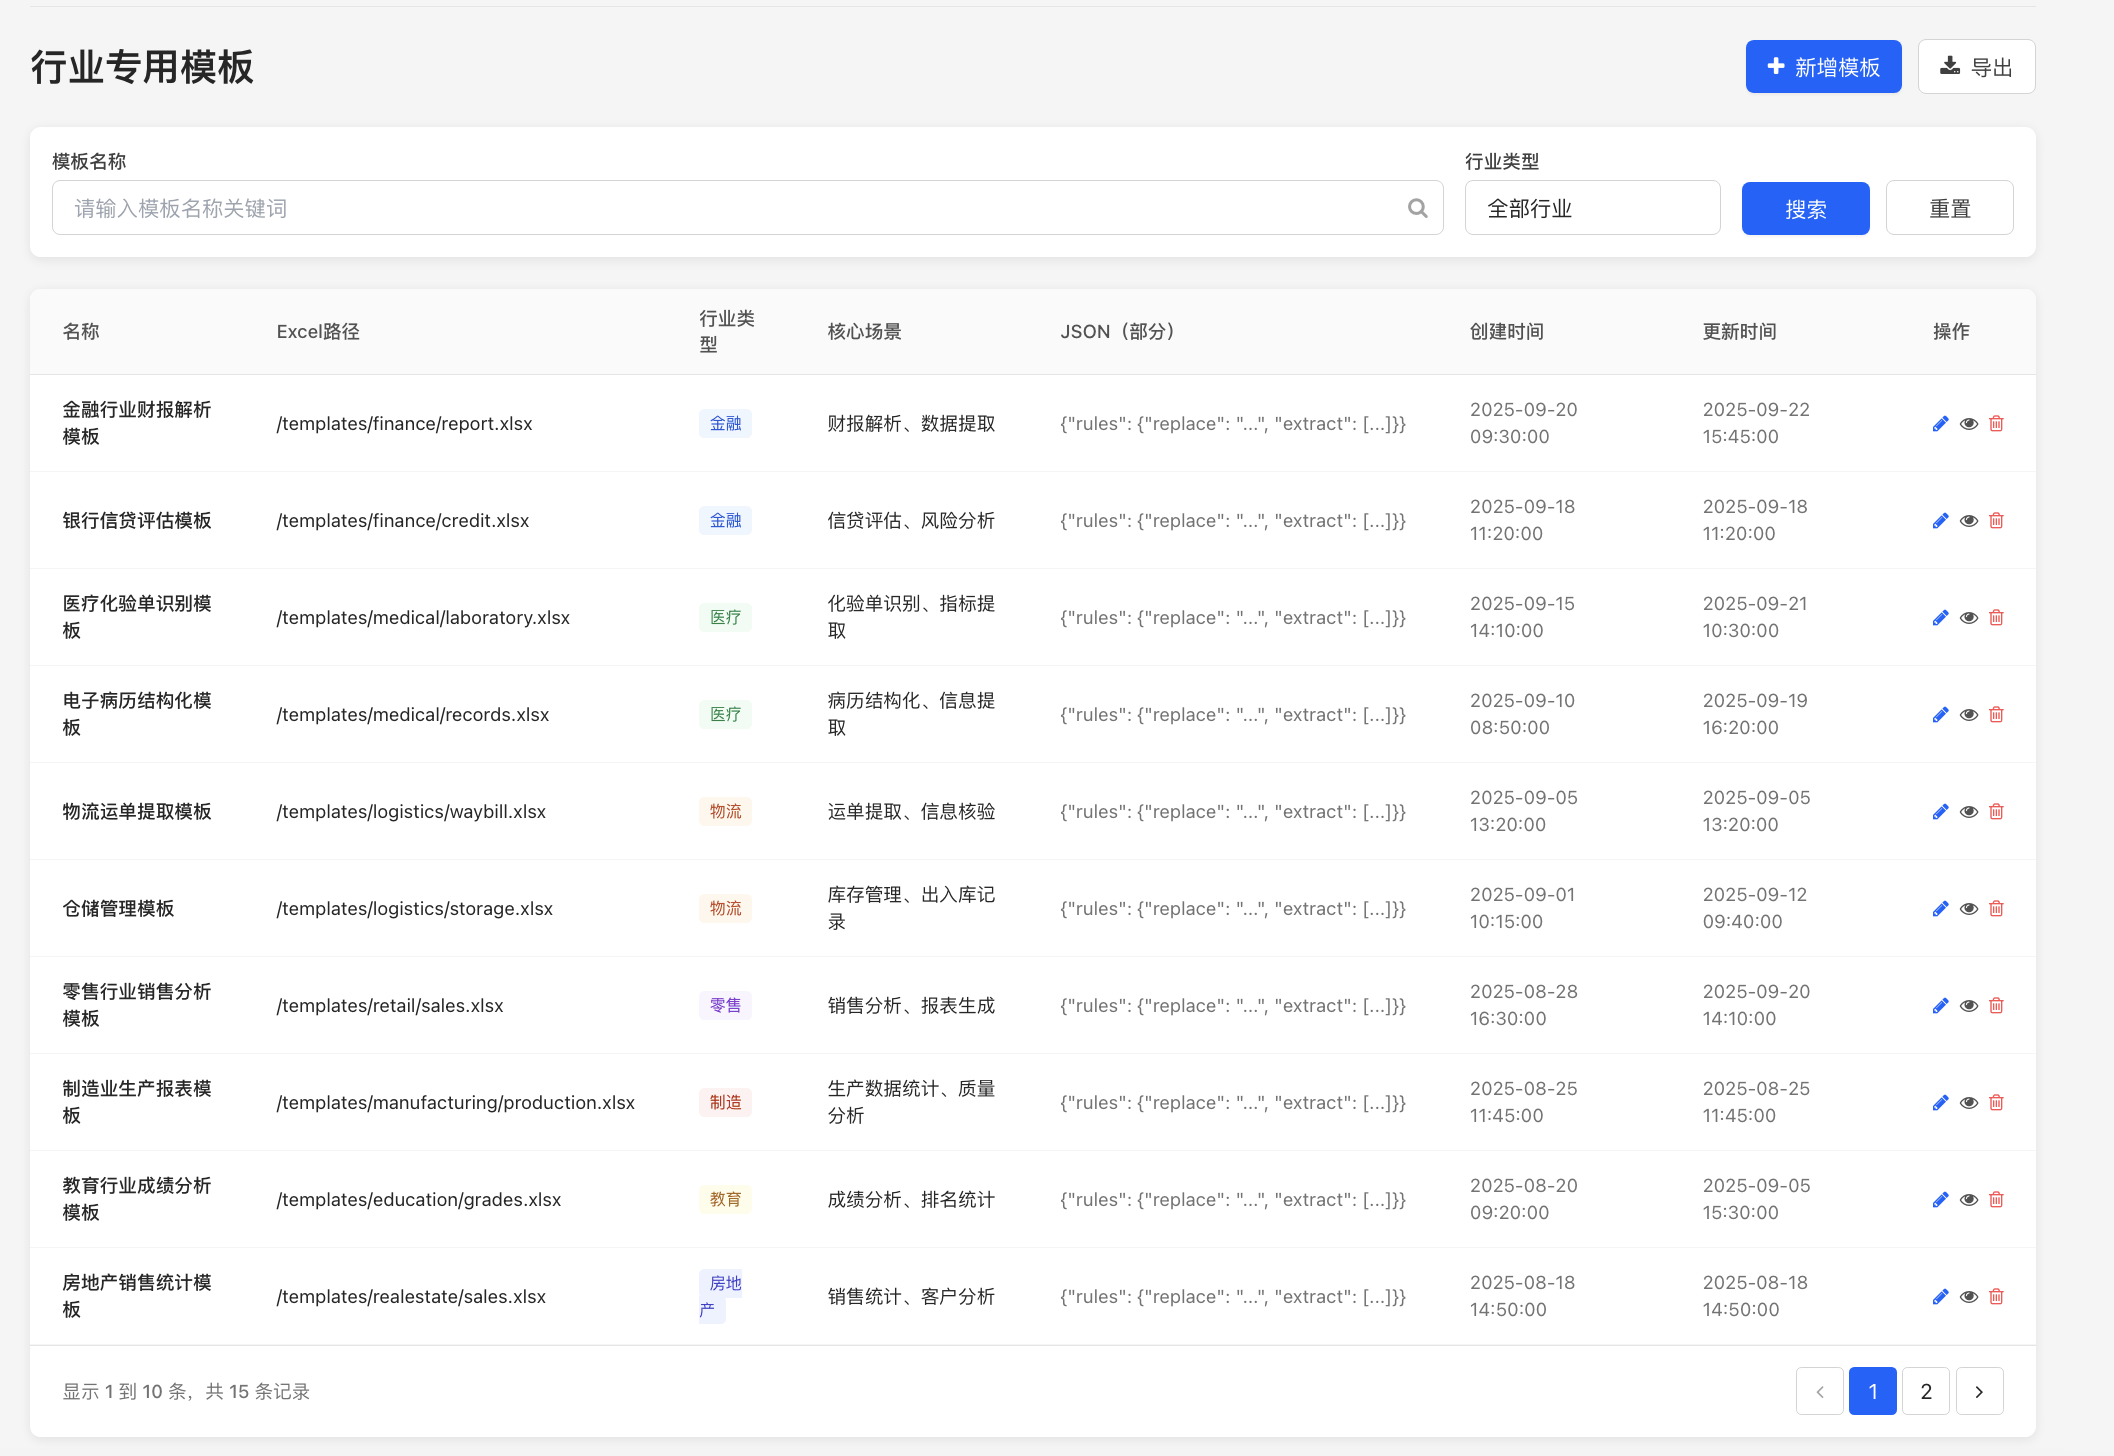The height and width of the screenshot is (1456, 2114).
Task: Delete 零售行业销售分析模板 via trash icon
Action: coord(1996,1006)
